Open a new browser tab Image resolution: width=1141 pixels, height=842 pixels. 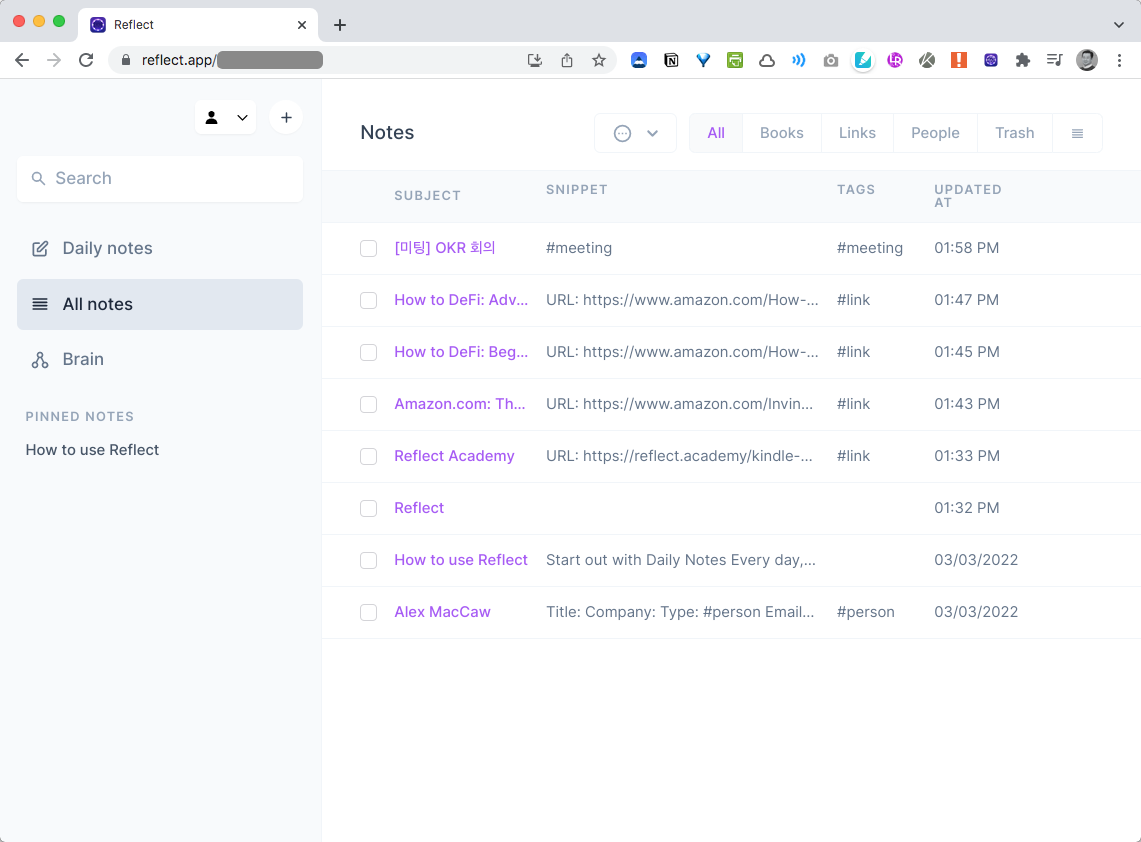(x=340, y=25)
